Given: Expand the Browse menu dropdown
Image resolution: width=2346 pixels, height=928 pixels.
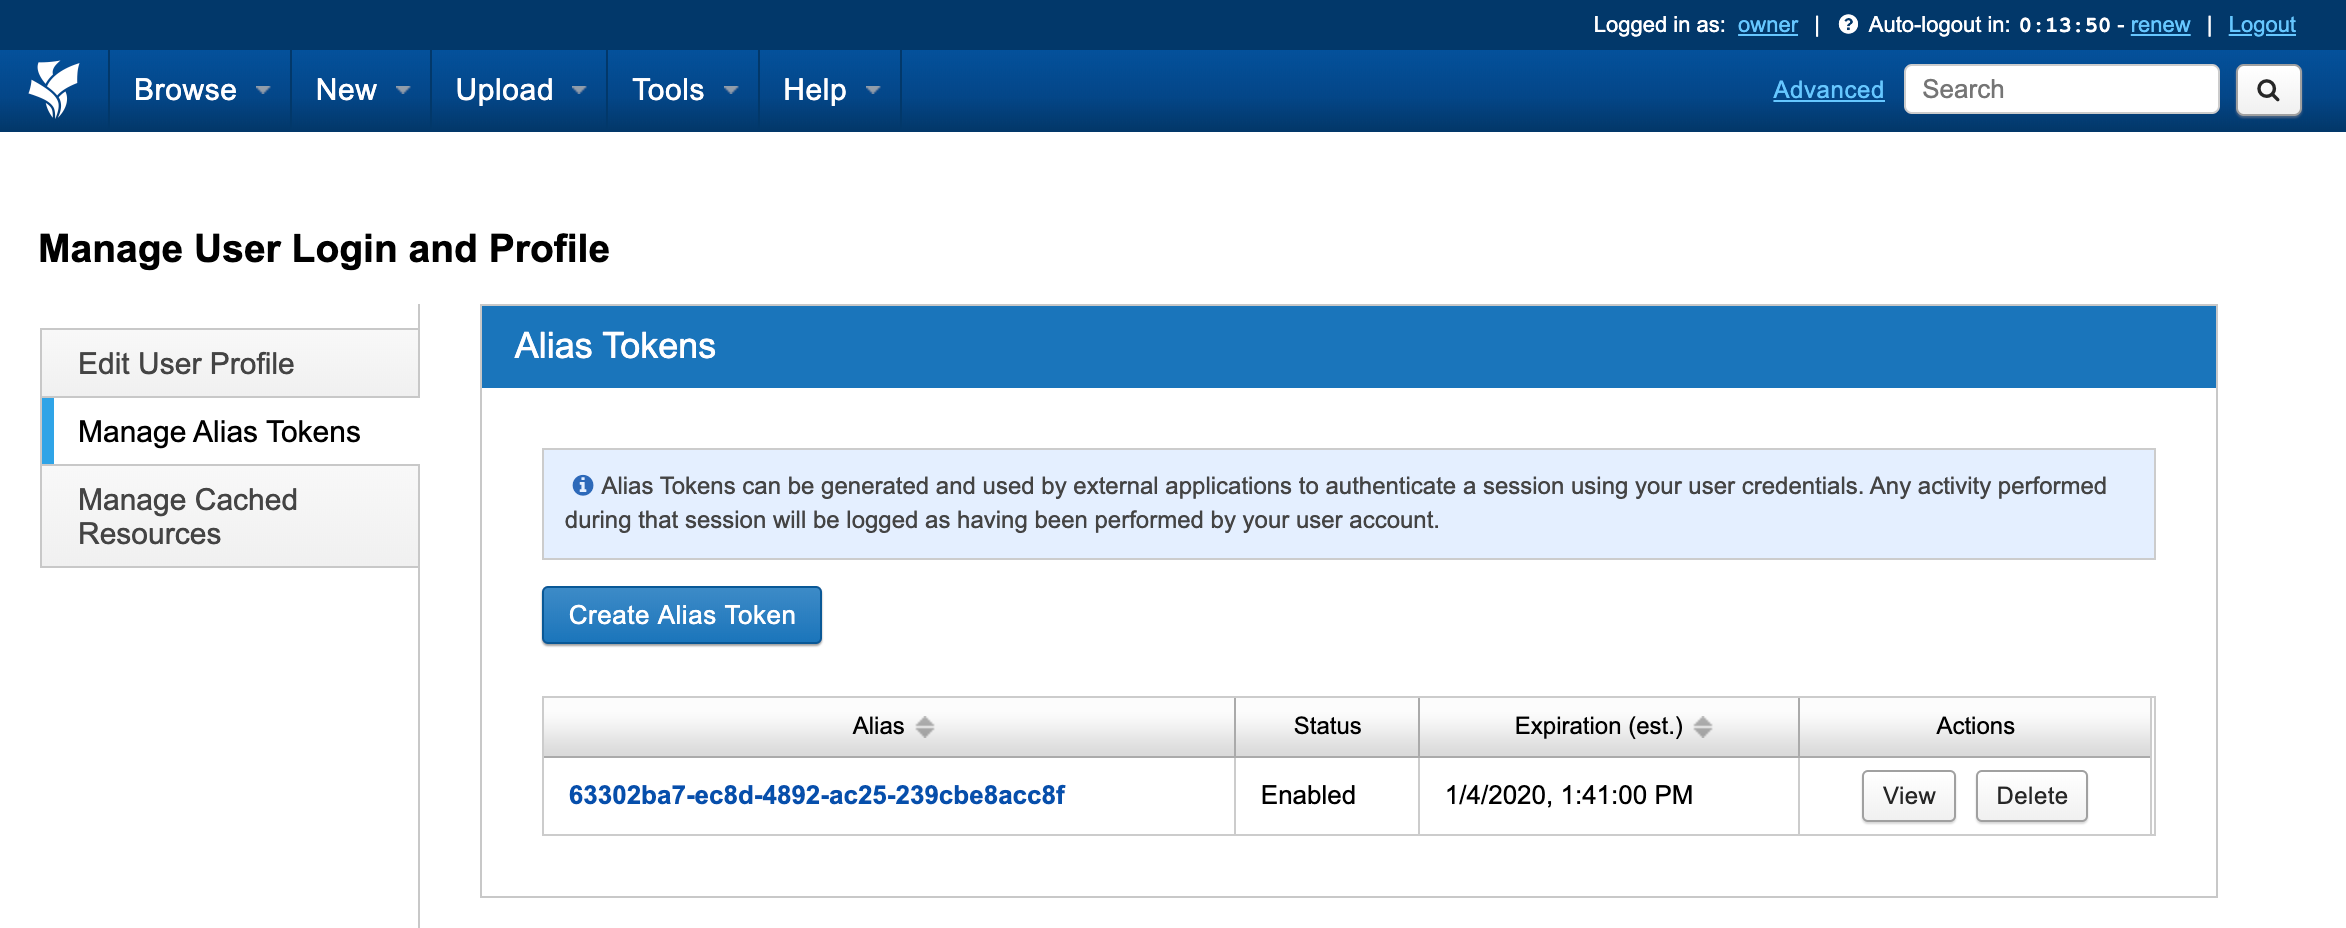Looking at the screenshot, I should click(201, 90).
